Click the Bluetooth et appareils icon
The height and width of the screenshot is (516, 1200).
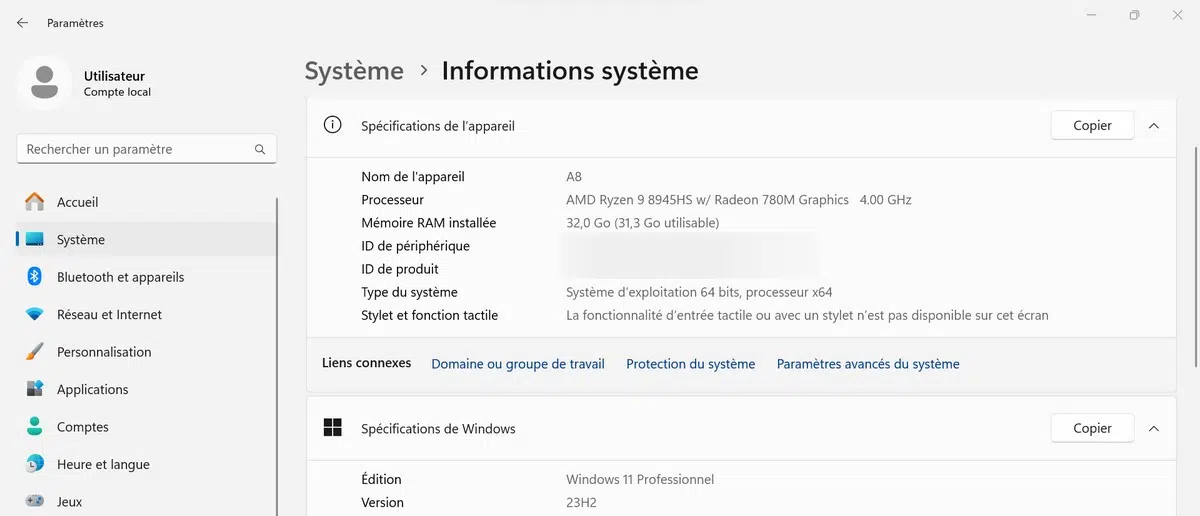35,277
